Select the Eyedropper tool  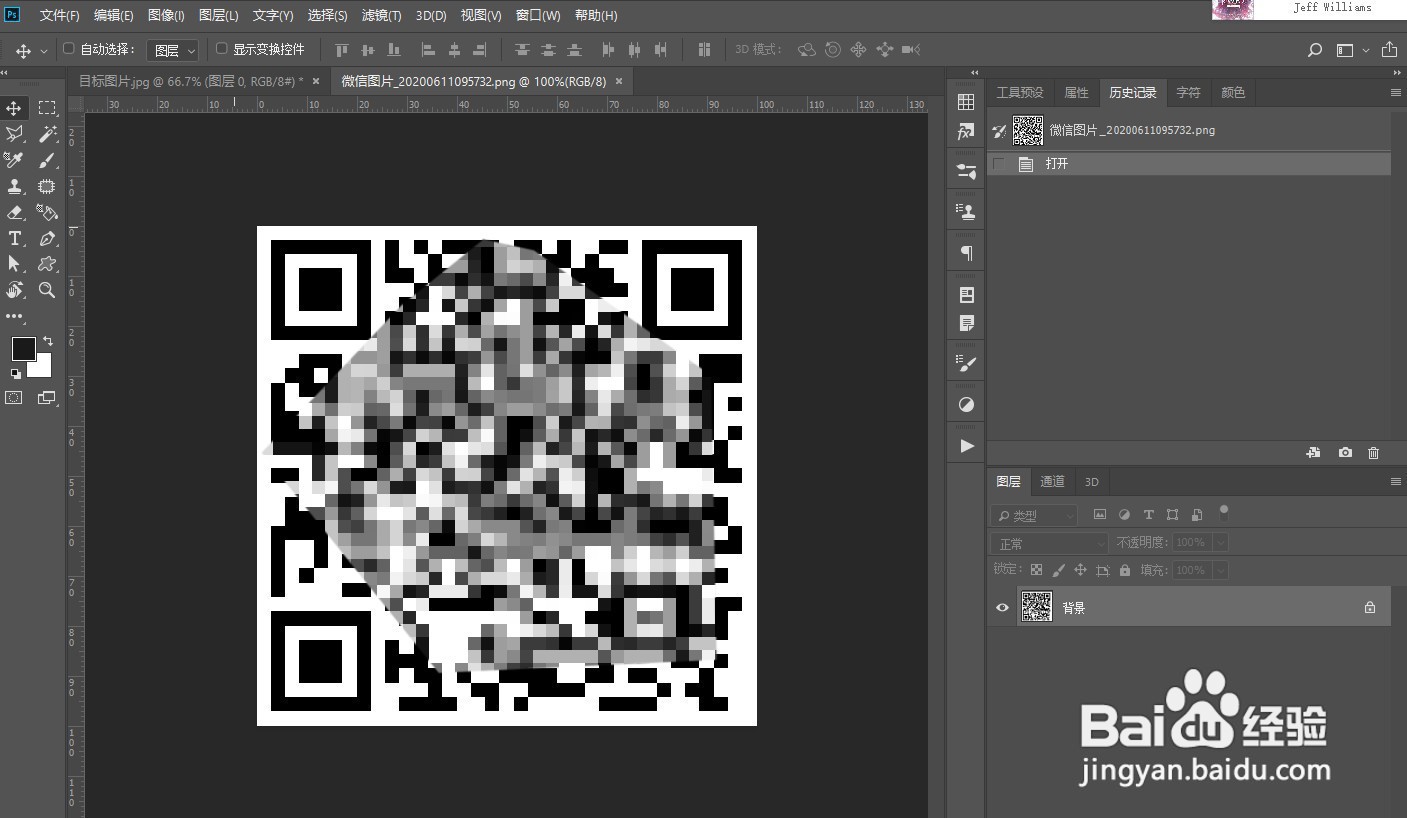[x=14, y=160]
